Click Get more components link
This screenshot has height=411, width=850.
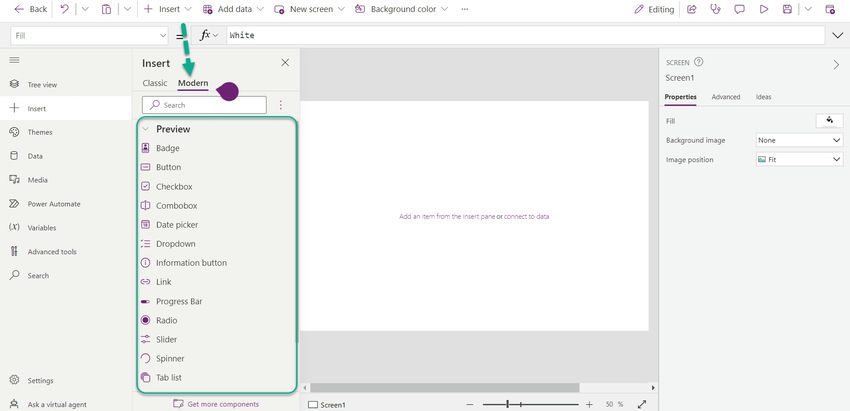click(216, 404)
